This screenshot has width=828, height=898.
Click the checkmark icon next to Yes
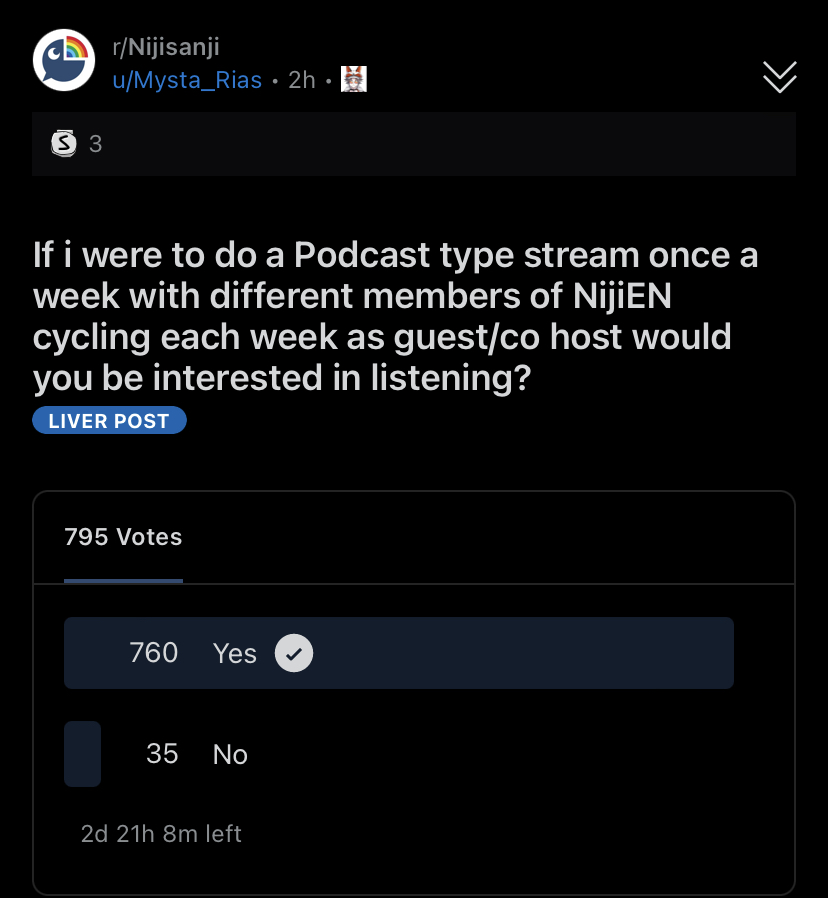click(293, 653)
